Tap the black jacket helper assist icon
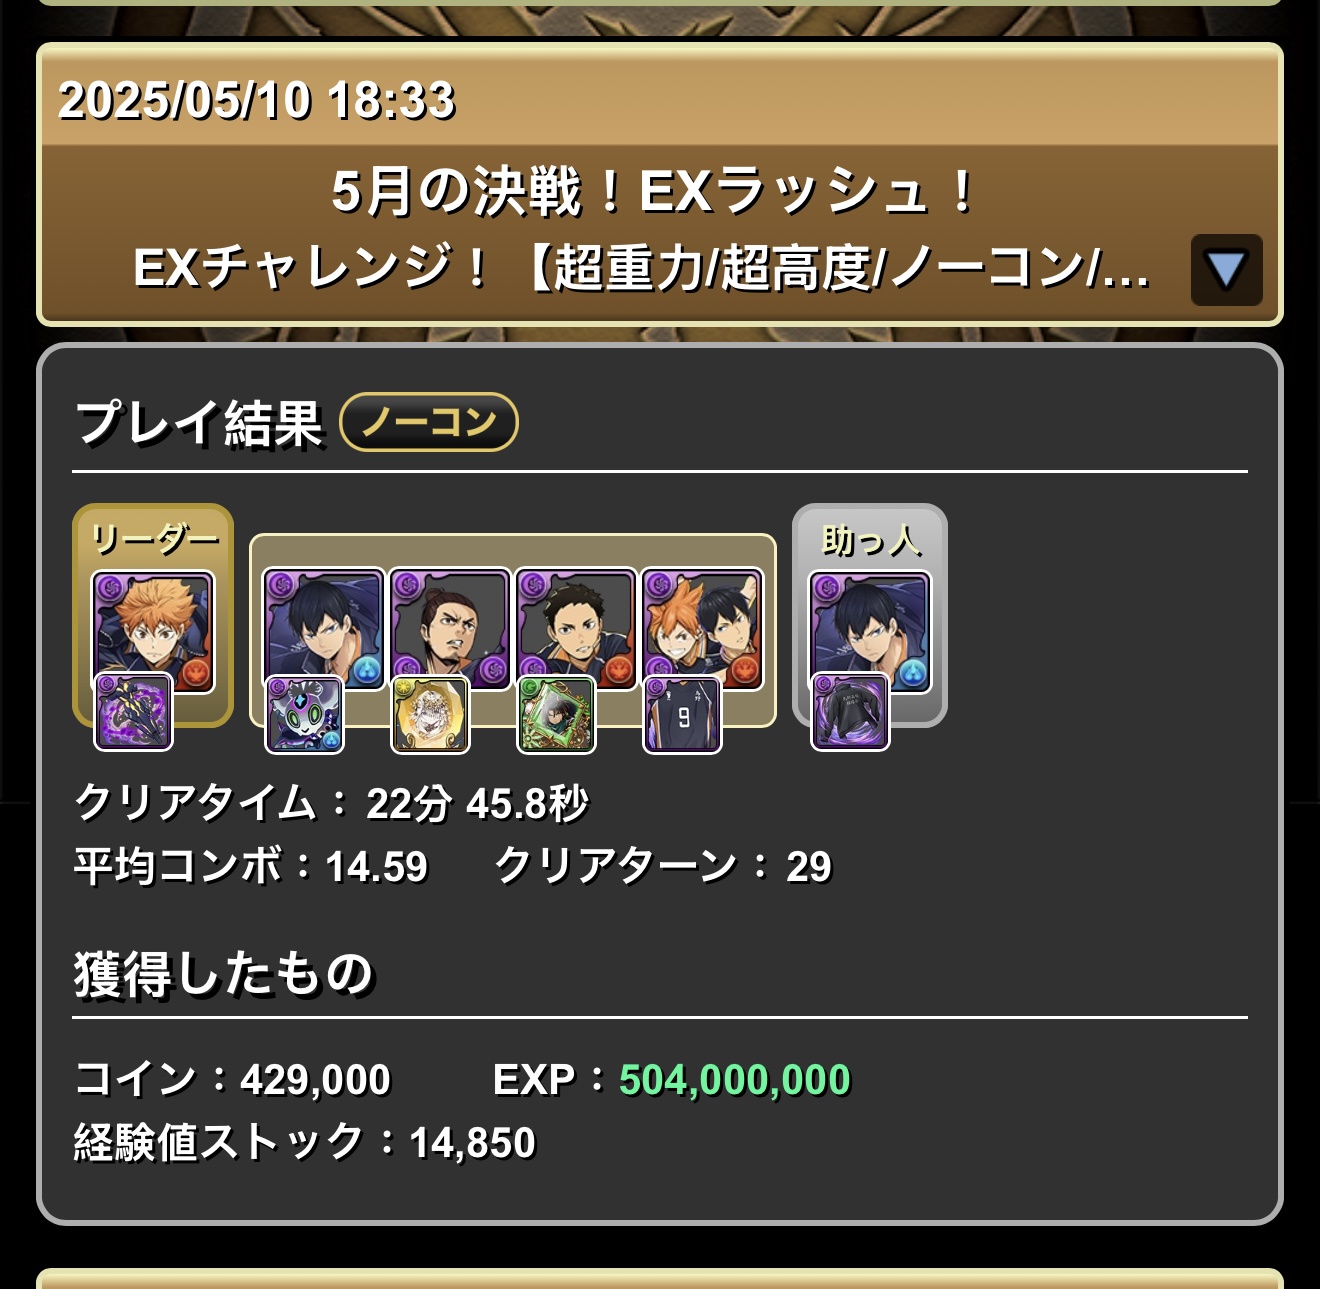Viewport: 1320px width, 1289px height. click(x=849, y=711)
